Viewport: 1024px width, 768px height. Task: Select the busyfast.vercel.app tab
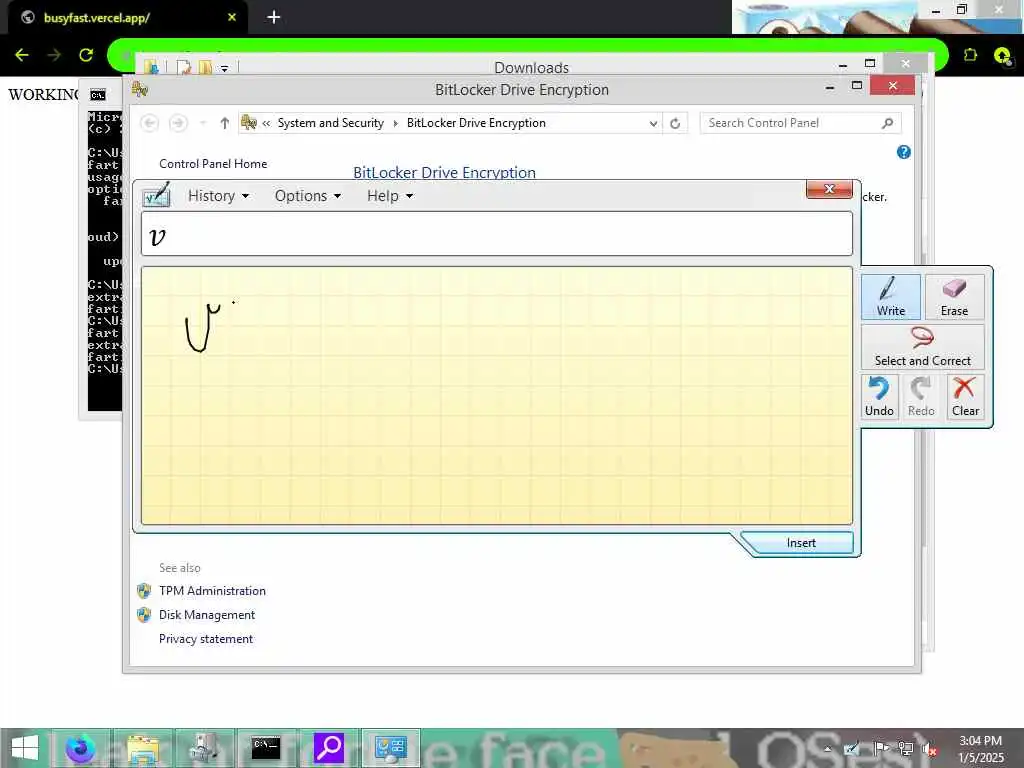pos(128,18)
